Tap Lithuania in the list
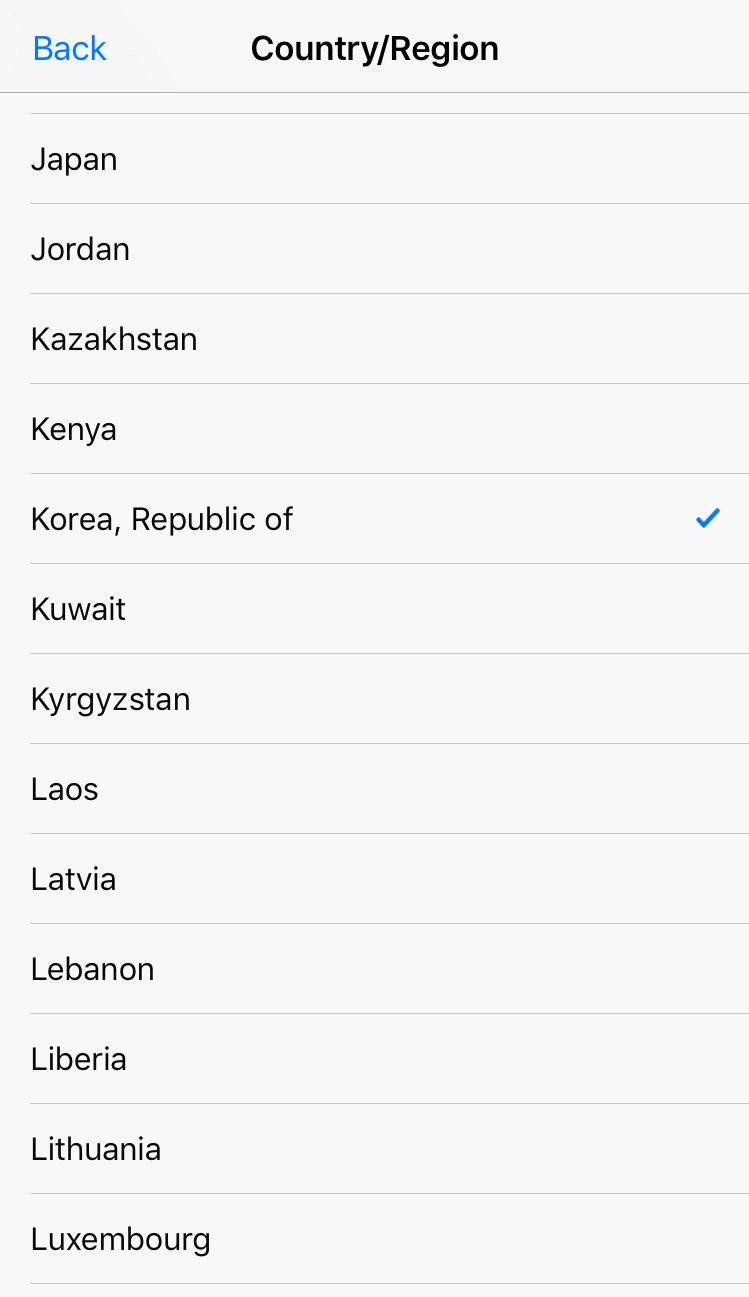 pos(96,1150)
